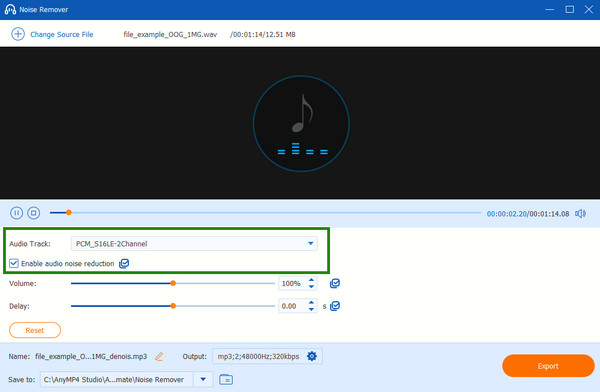Toggle Enable audio noise reduction checkbox
Image resolution: width=600 pixels, height=392 pixels.
pos(14,263)
